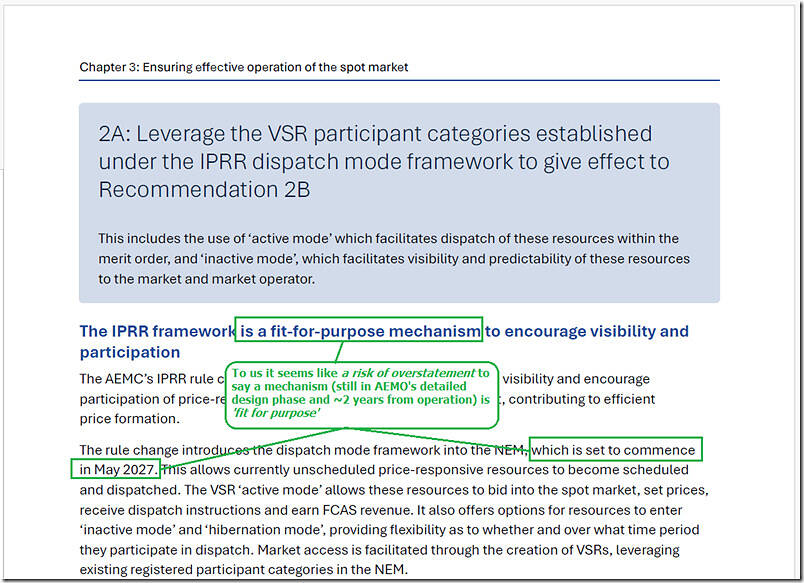Click the highlighted 'which is set to commence'
Image resolution: width=804 pixels, height=583 pixels.
[614, 449]
